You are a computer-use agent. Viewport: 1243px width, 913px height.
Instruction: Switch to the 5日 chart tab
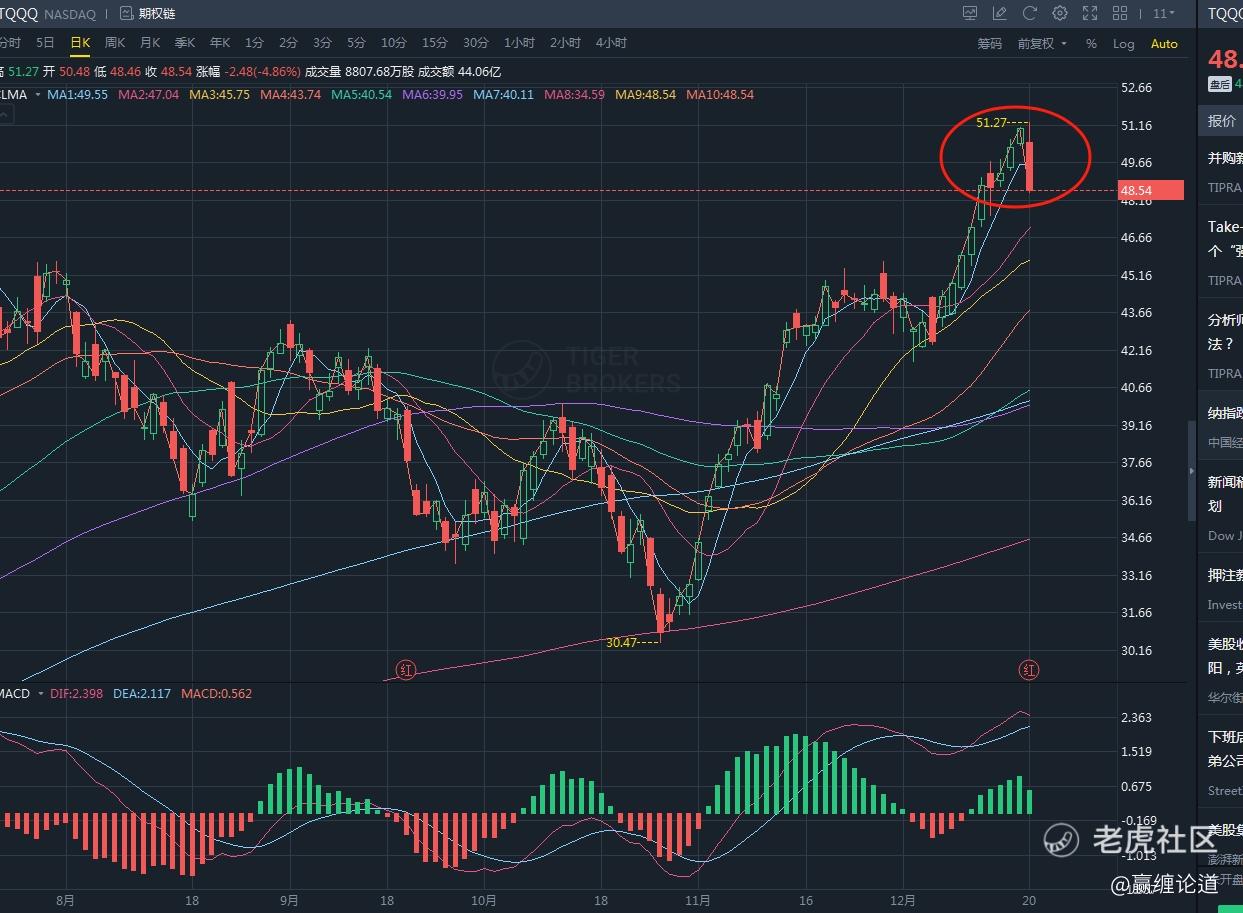click(45, 43)
